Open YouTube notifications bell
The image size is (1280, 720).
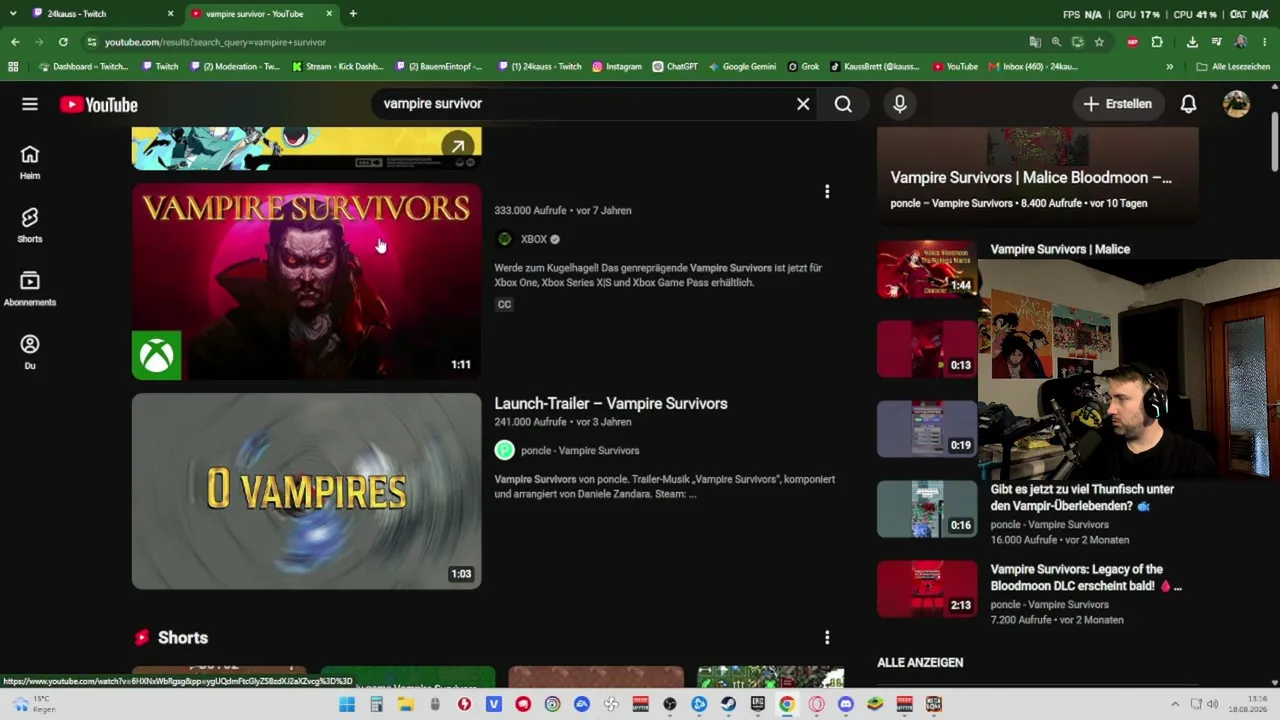click(x=1188, y=104)
